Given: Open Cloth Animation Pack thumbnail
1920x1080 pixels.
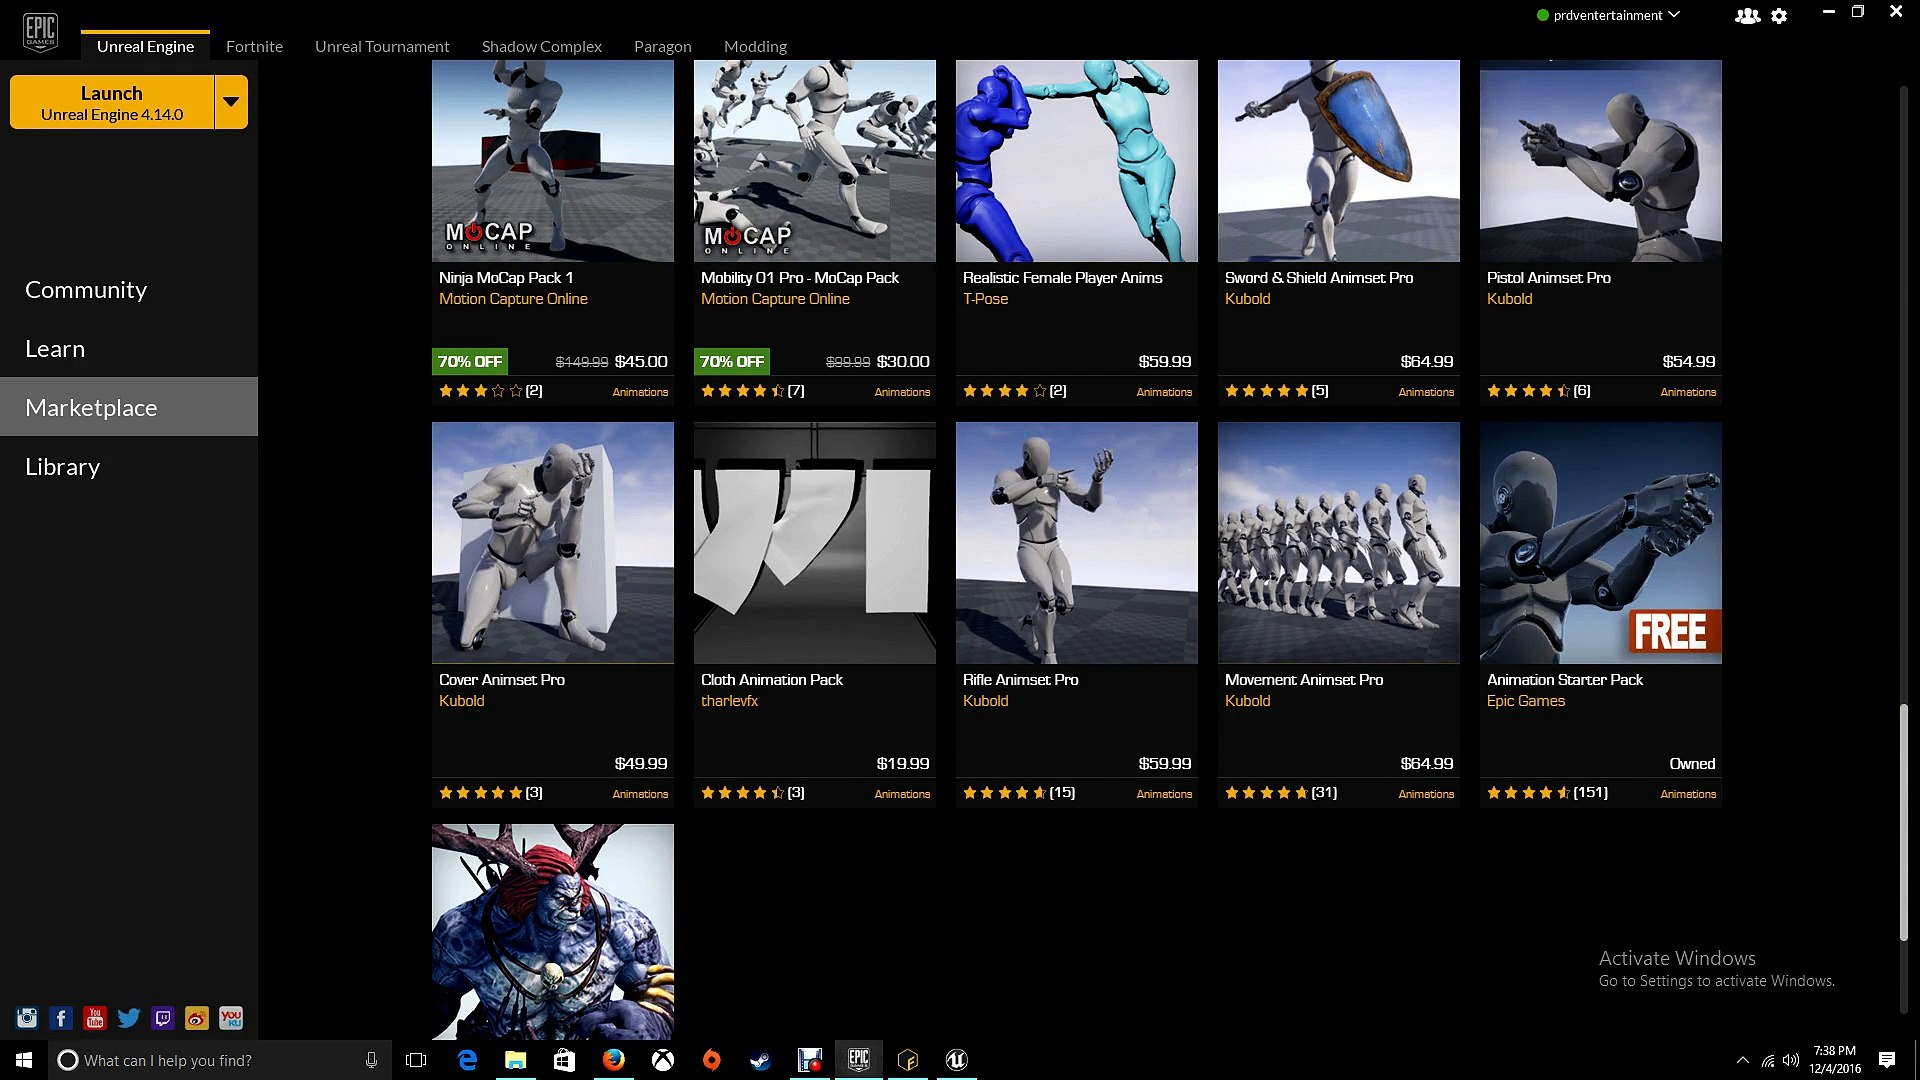Looking at the screenshot, I should (x=815, y=543).
